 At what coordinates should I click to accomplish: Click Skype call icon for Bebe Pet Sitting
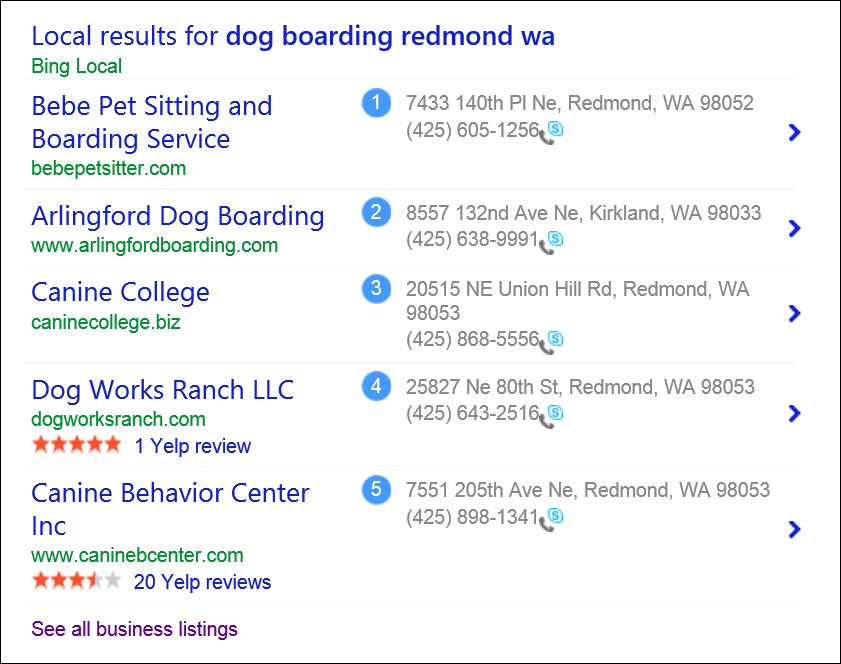coord(551,133)
